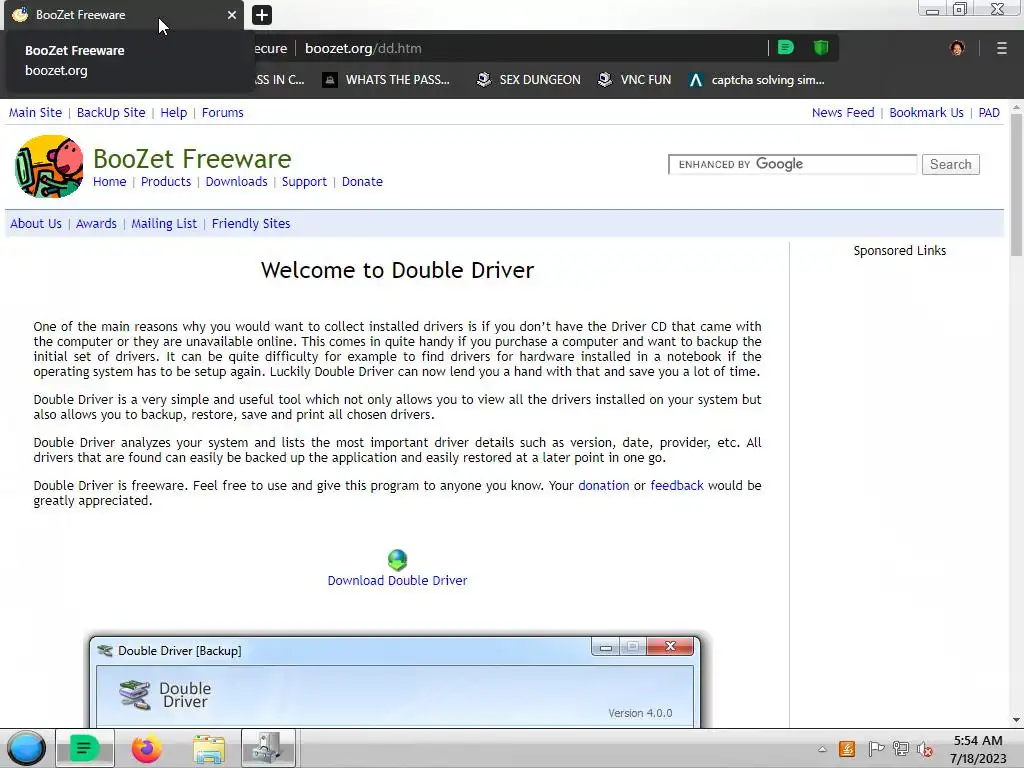Viewport: 1024px width, 768px height.
Task: Click Bookmark Us link
Action: point(926,112)
